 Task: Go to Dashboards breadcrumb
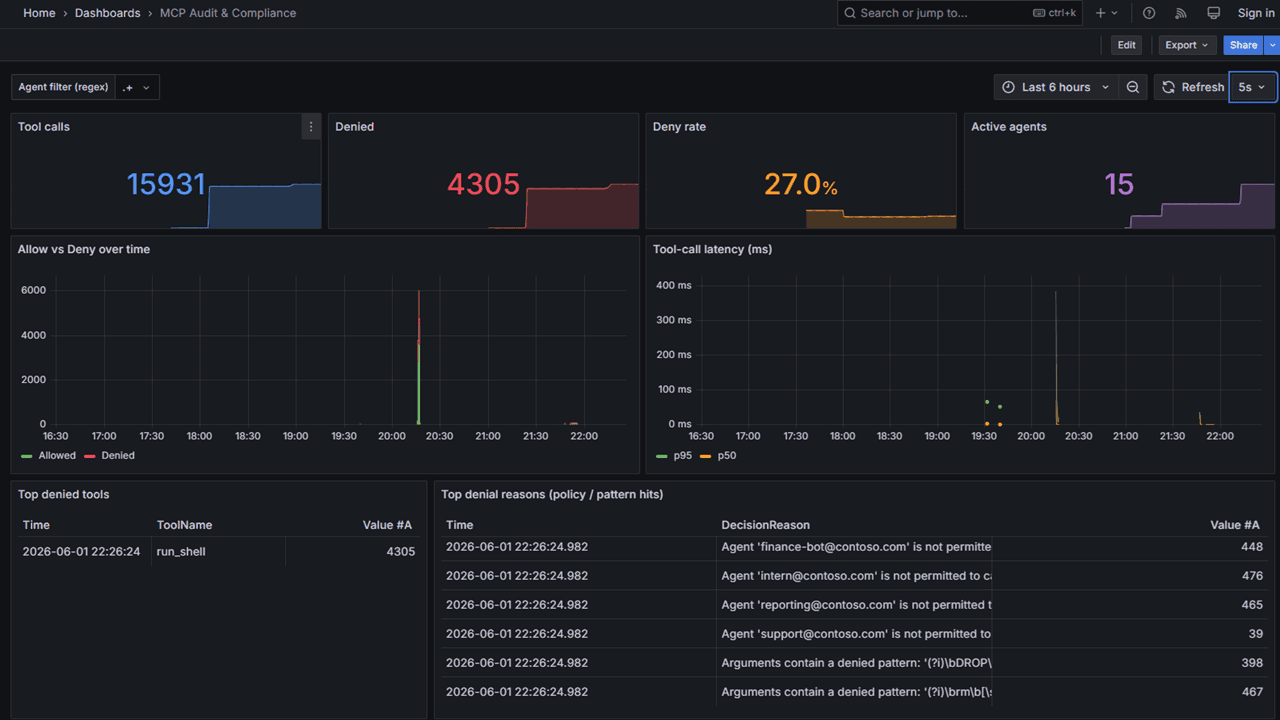pyautogui.click(x=107, y=13)
